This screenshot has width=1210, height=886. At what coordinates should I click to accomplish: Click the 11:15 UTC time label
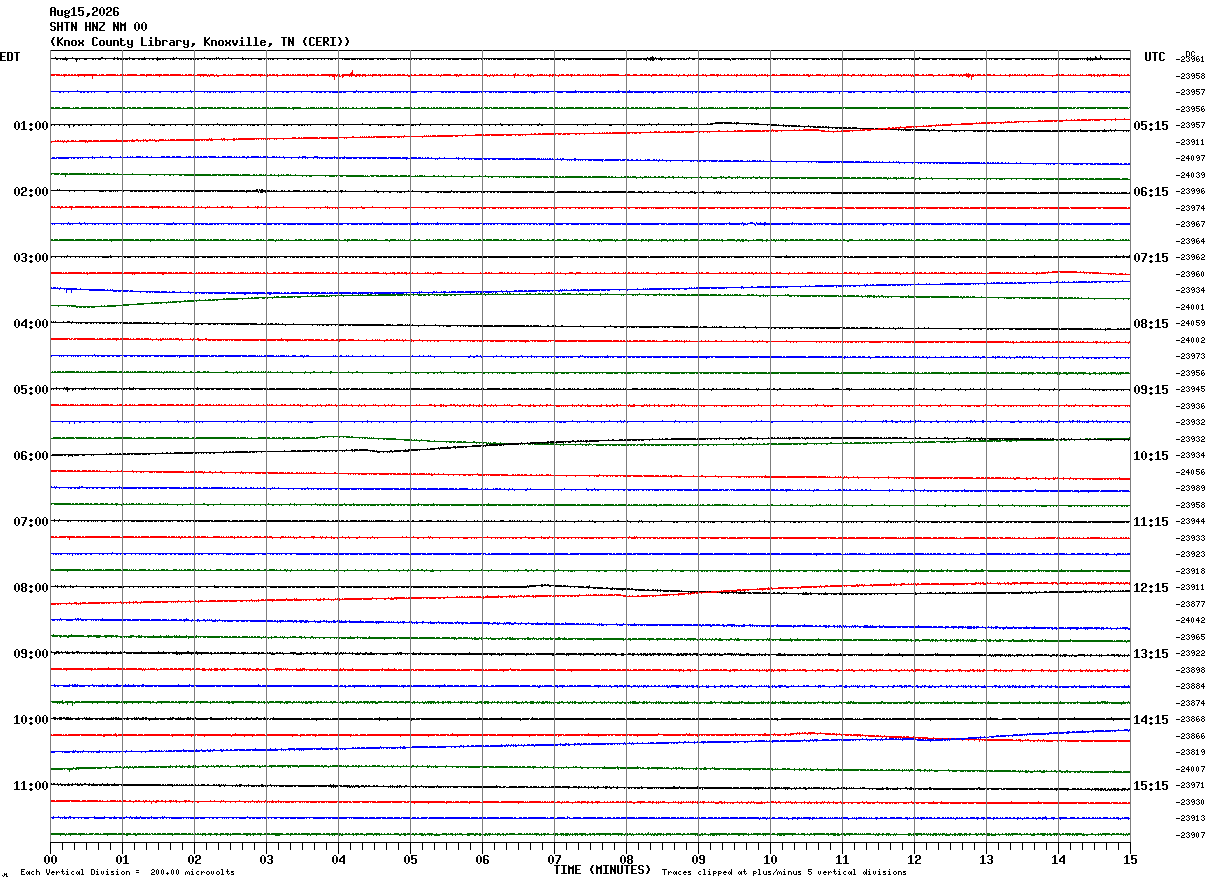tap(1150, 522)
